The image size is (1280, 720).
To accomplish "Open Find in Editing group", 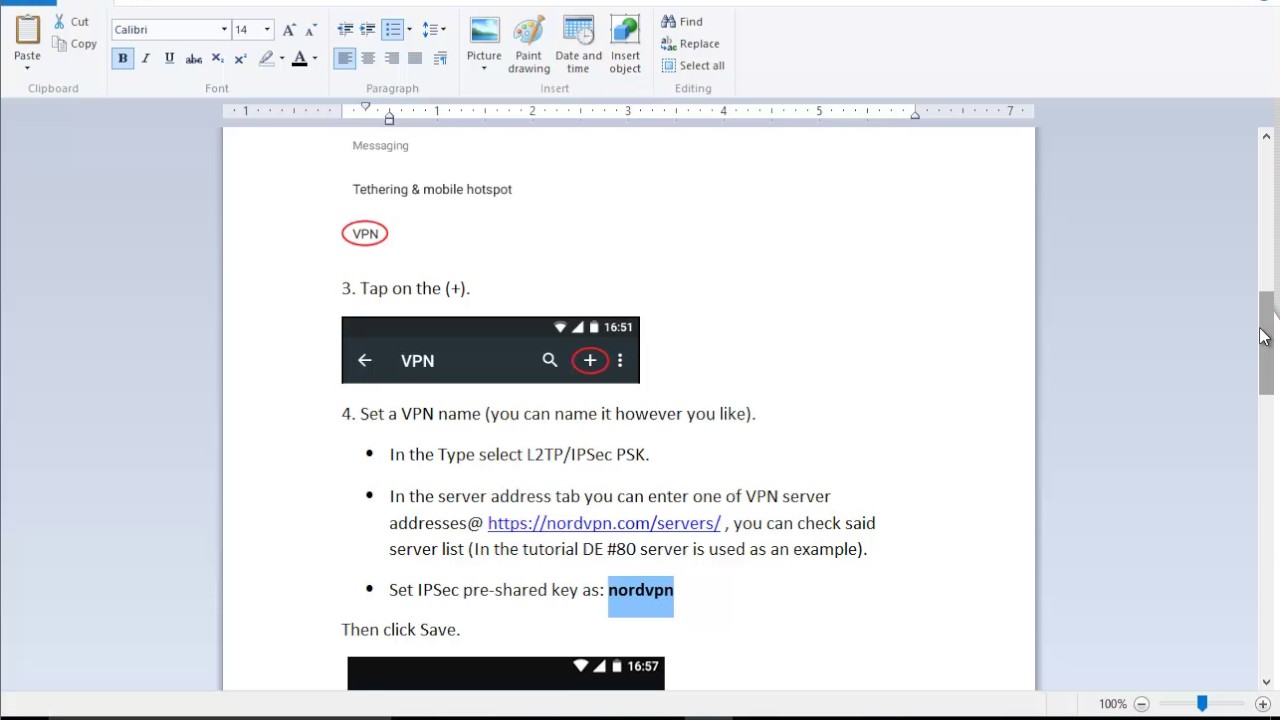I will click(x=682, y=22).
